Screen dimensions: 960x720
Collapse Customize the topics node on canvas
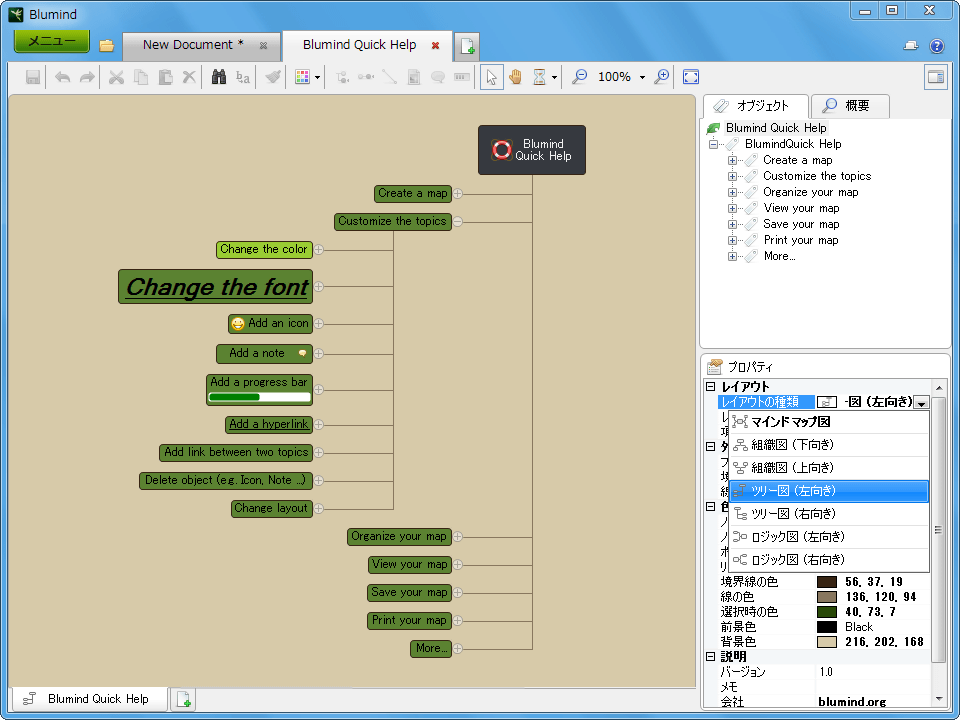[458, 222]
